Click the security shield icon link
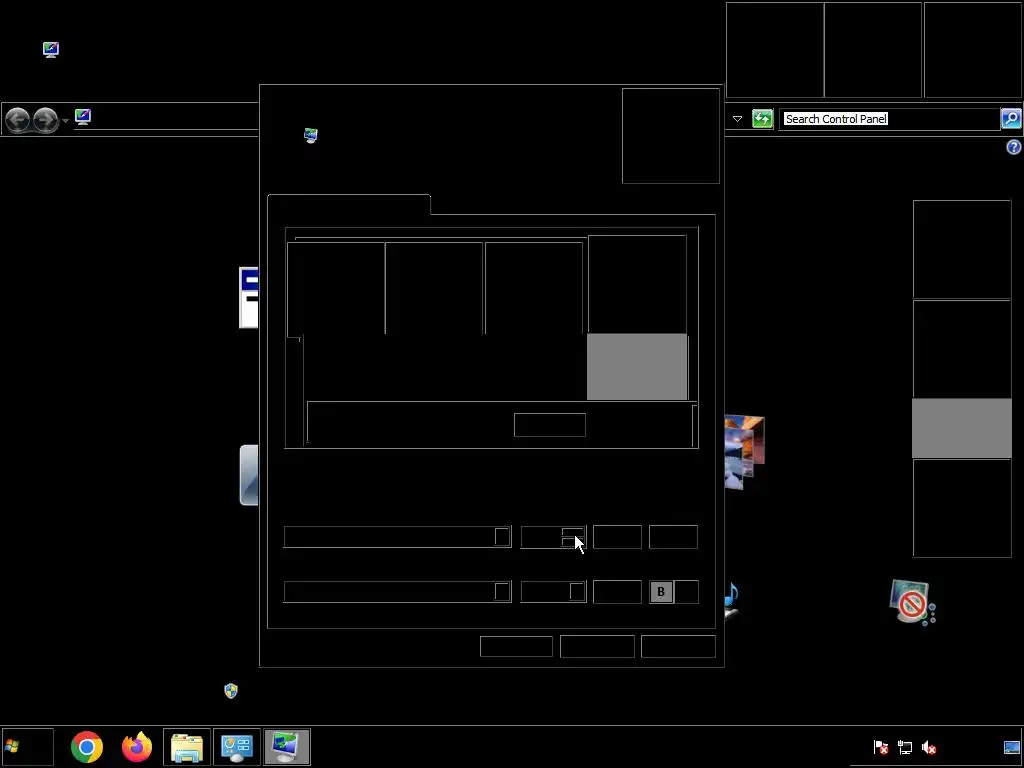 231,691
